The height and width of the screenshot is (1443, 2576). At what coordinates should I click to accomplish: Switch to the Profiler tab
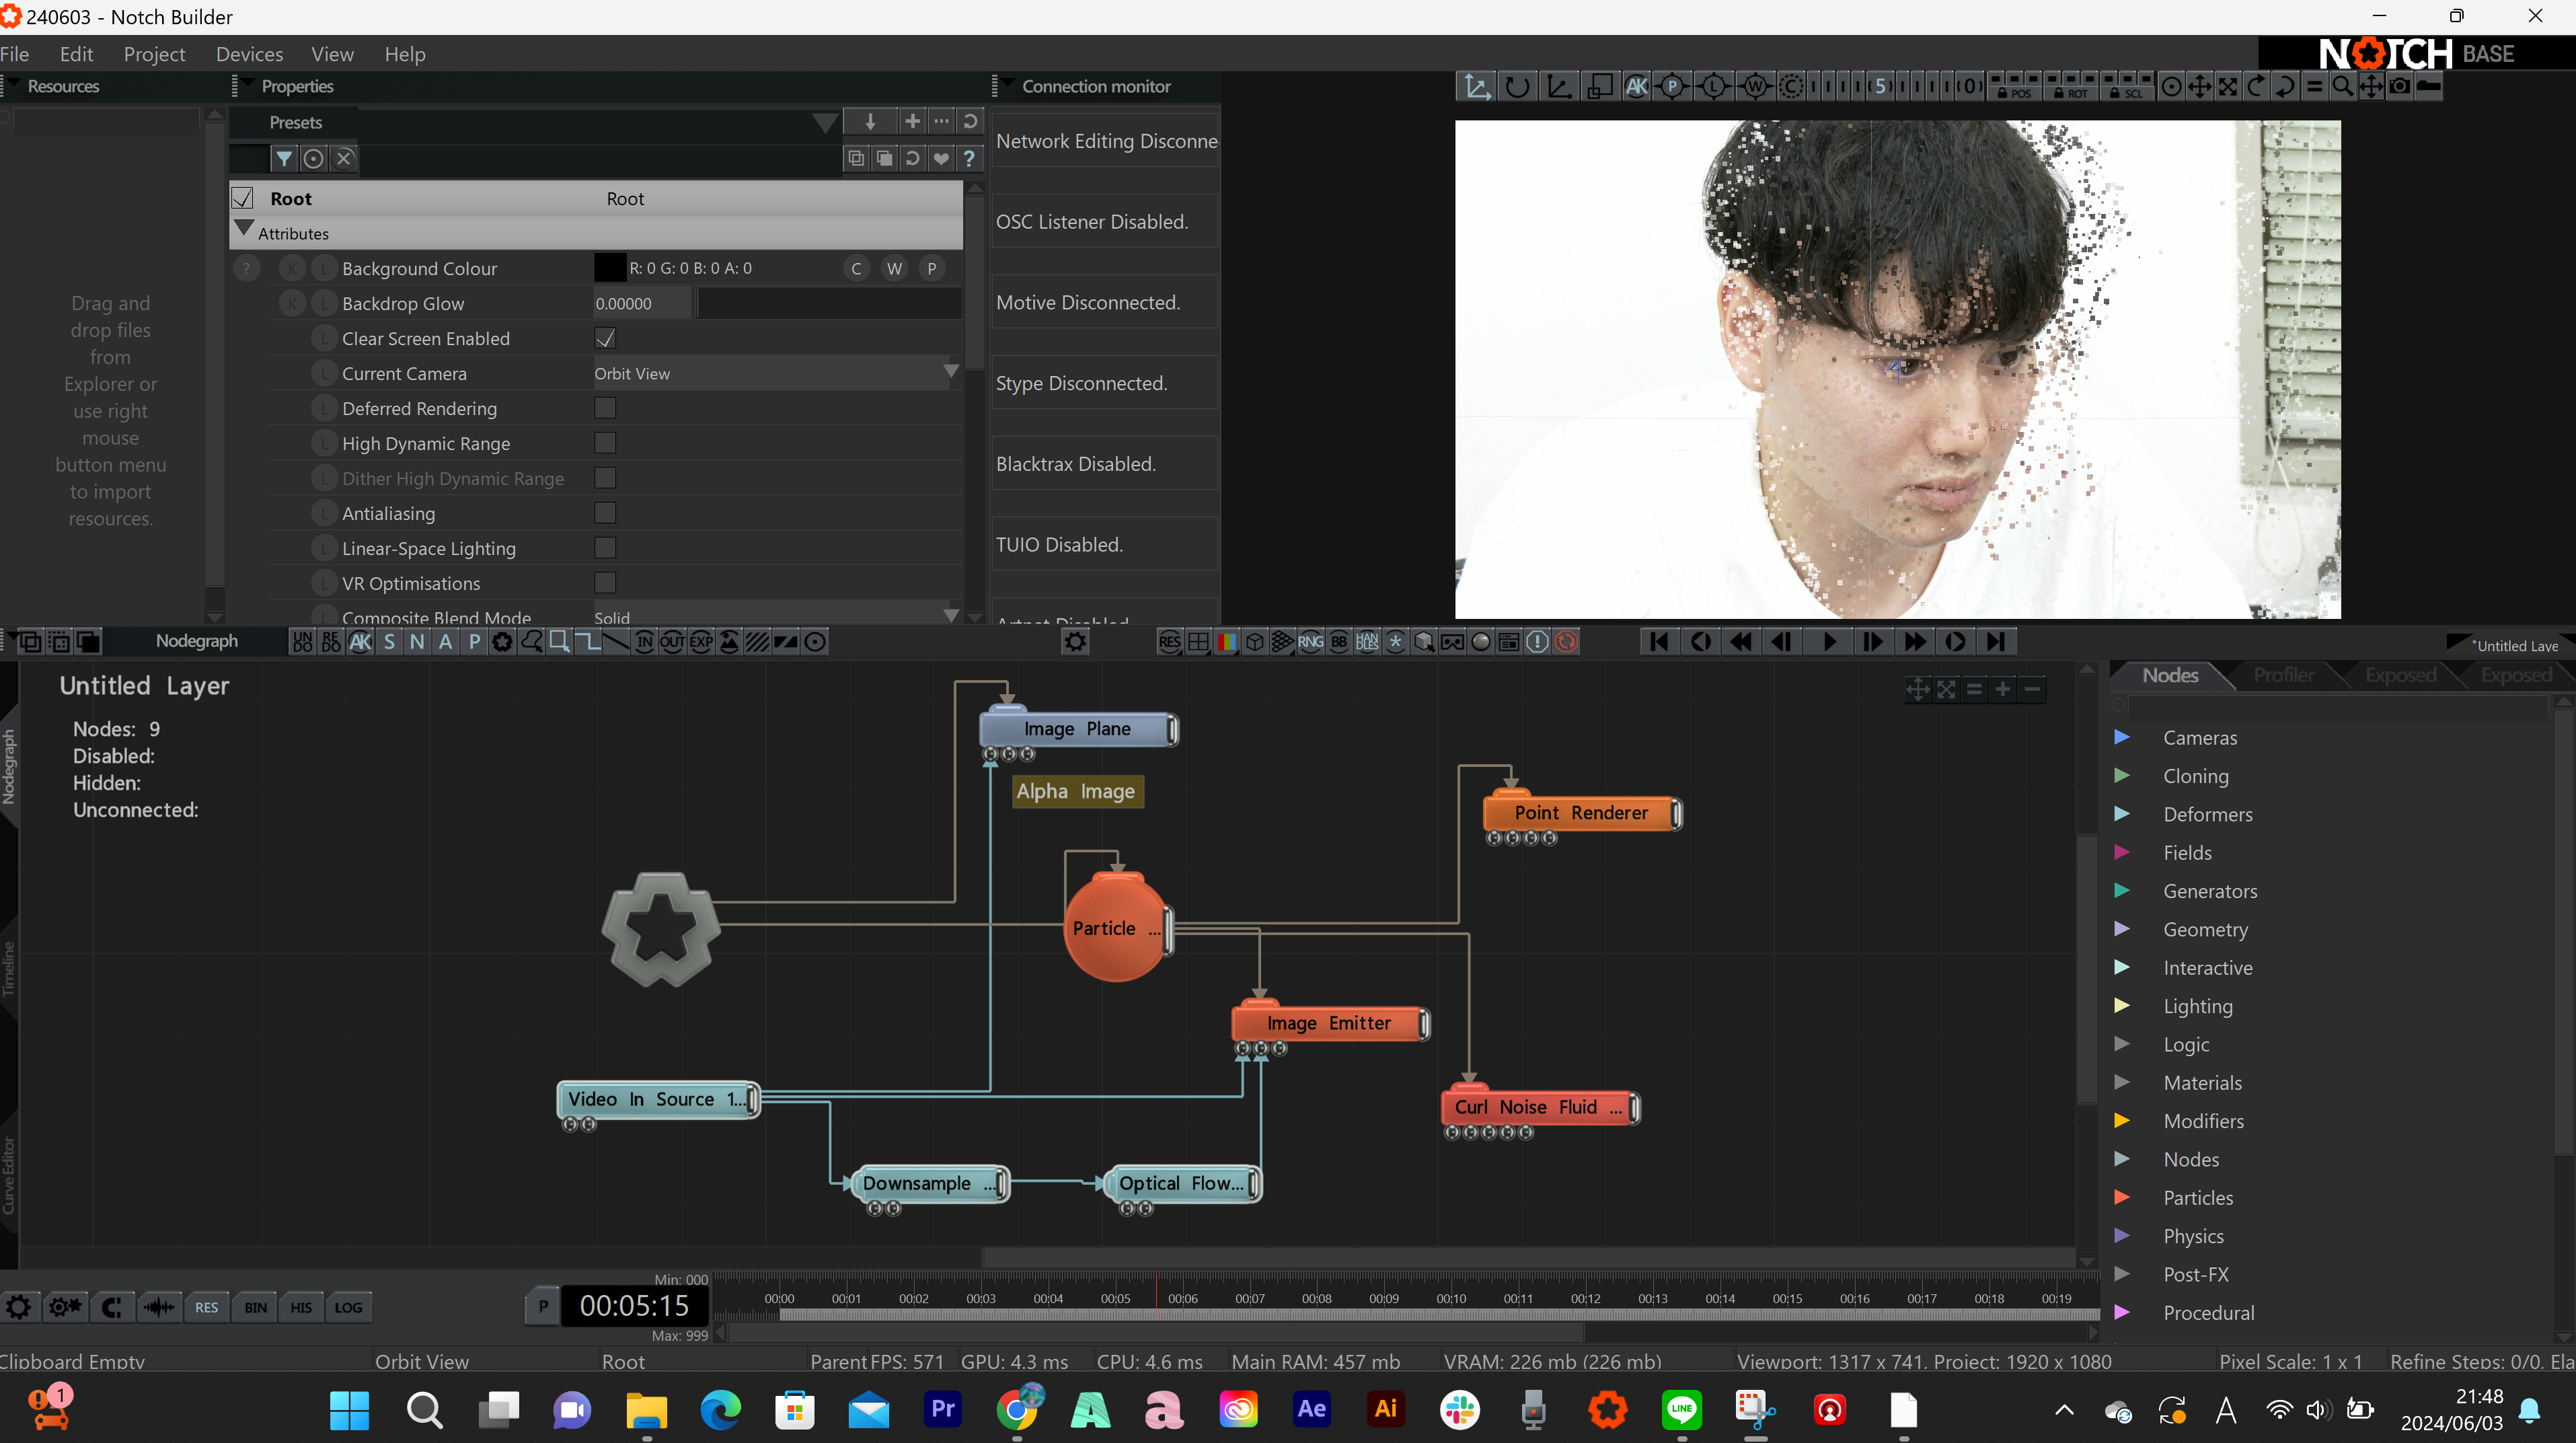2283,675
